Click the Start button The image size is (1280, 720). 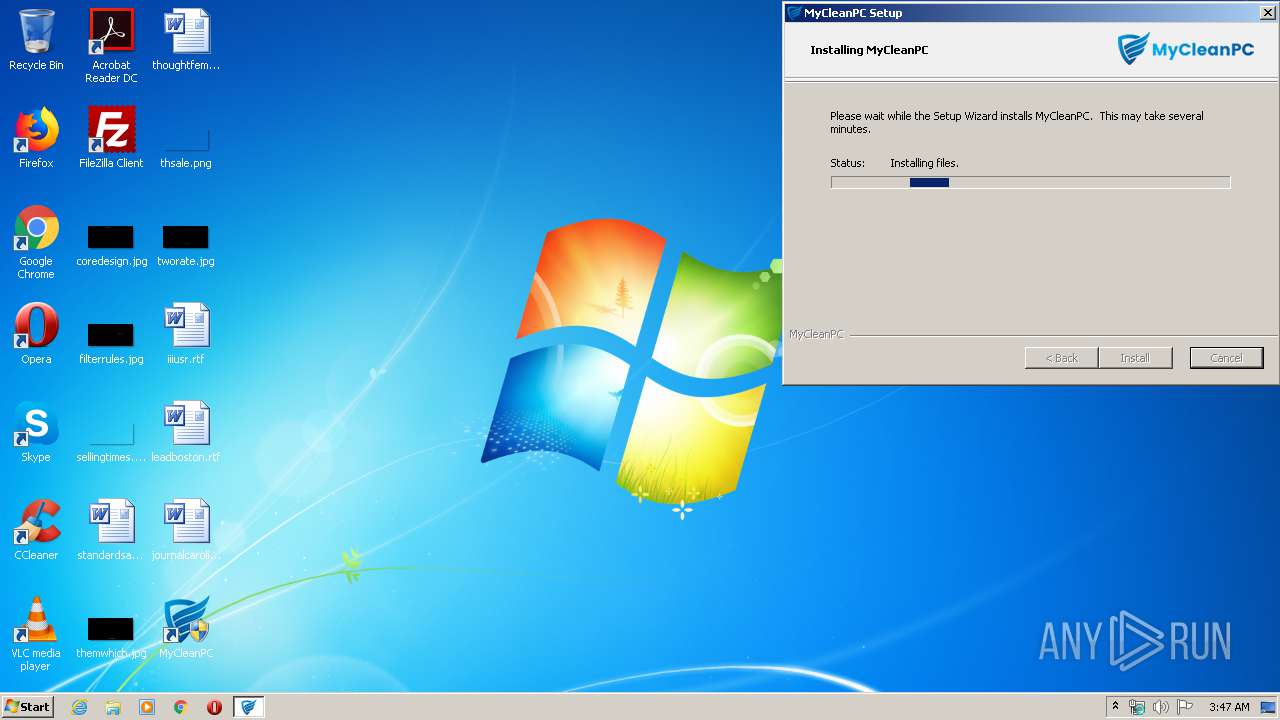27,707
